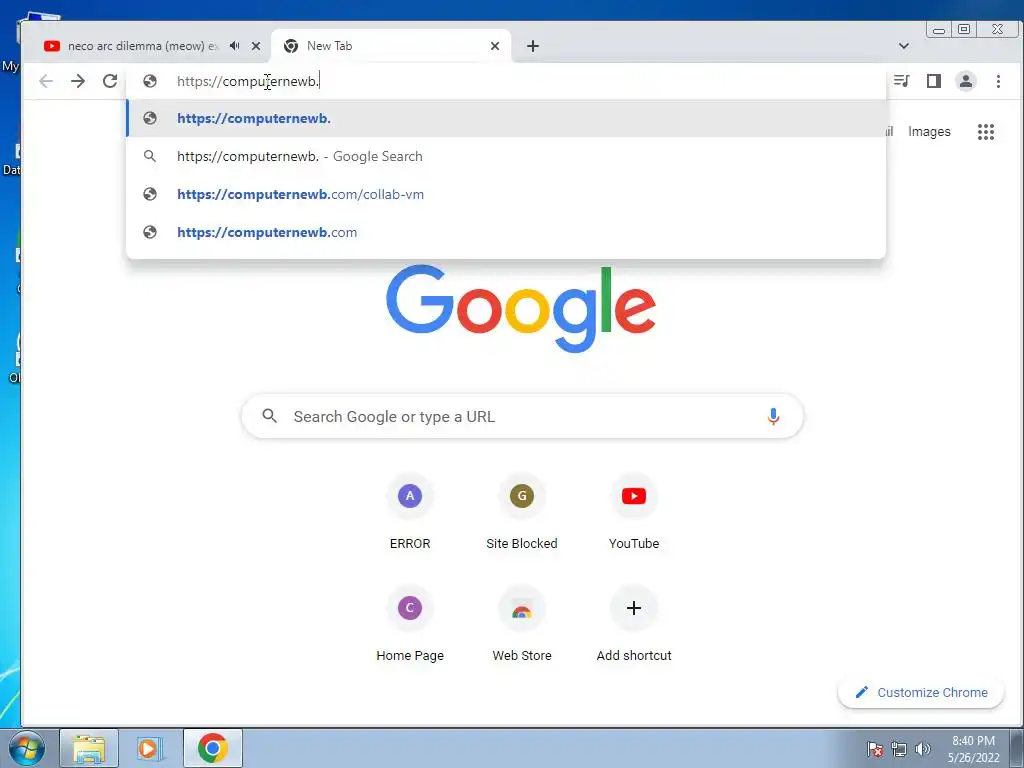Open media controls icon in toolbar
The height and width of the screenshot is (768, 1024).
(x=902, y=81)
